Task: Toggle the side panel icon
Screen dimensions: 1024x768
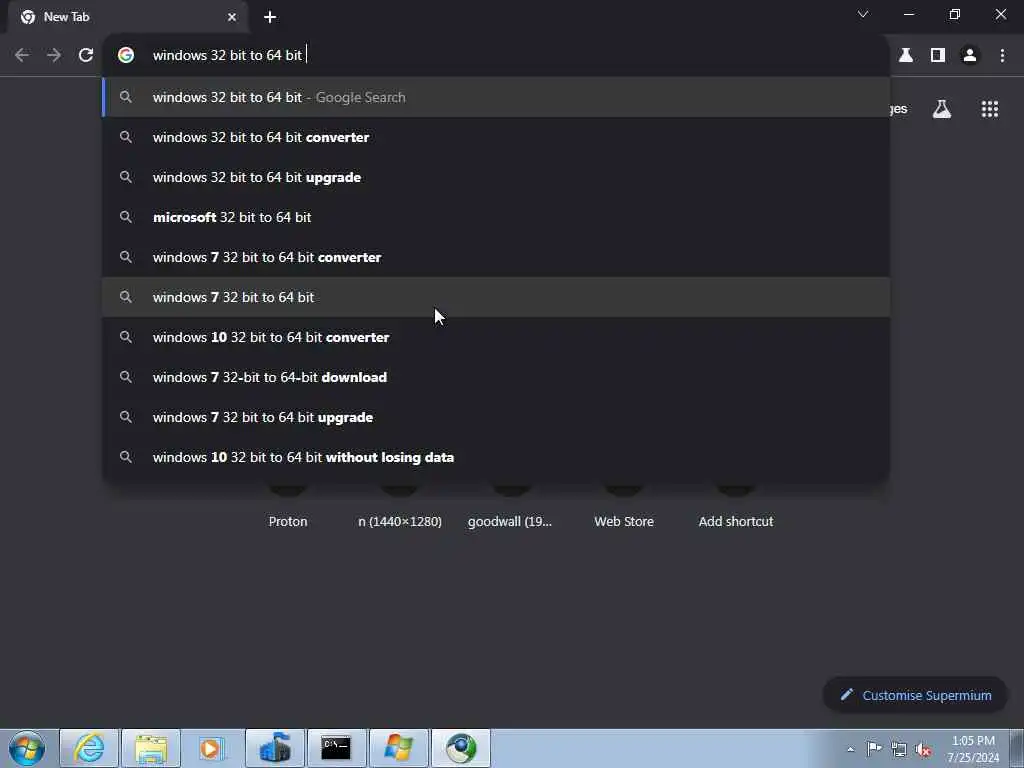Action: click(938, 56)
